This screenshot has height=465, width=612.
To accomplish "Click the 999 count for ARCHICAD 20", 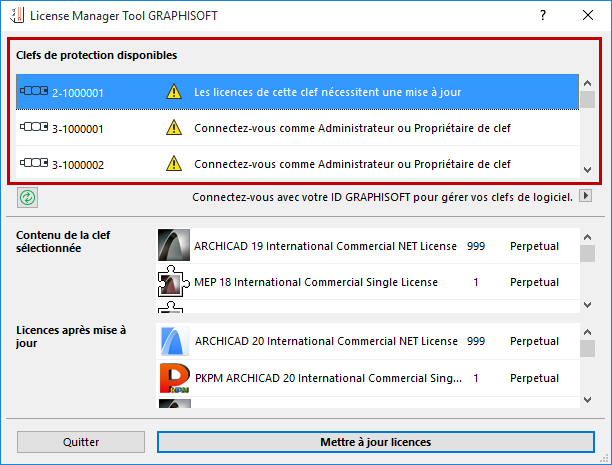I will coord(476,341).
